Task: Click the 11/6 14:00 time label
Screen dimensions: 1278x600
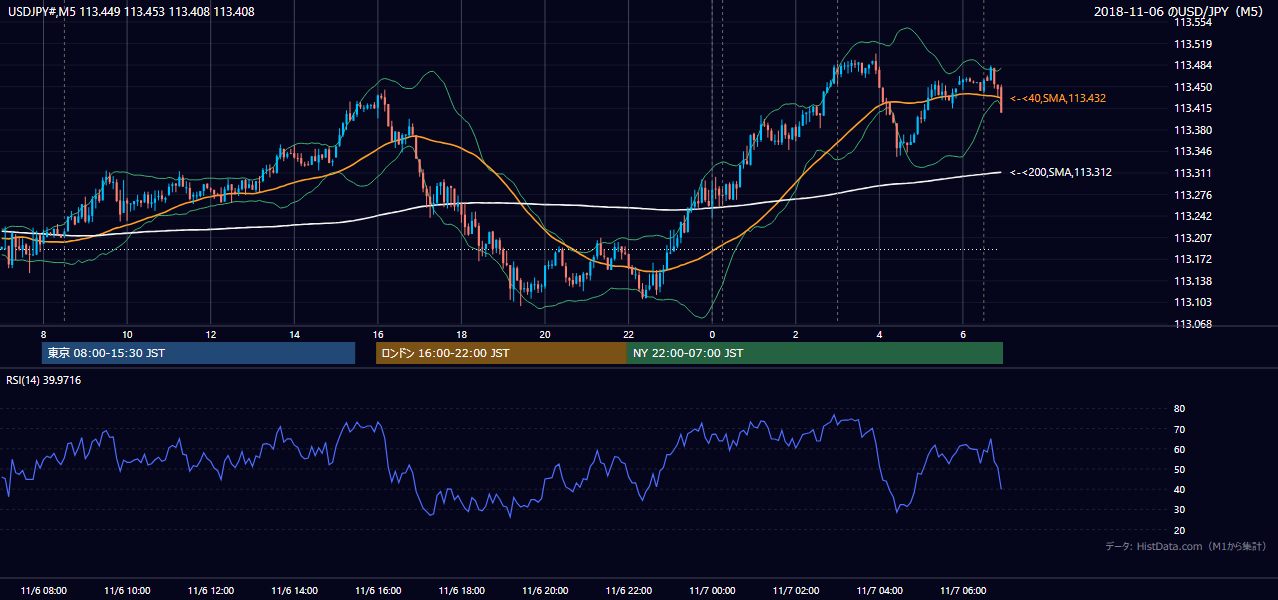Action: click(294, 591)
